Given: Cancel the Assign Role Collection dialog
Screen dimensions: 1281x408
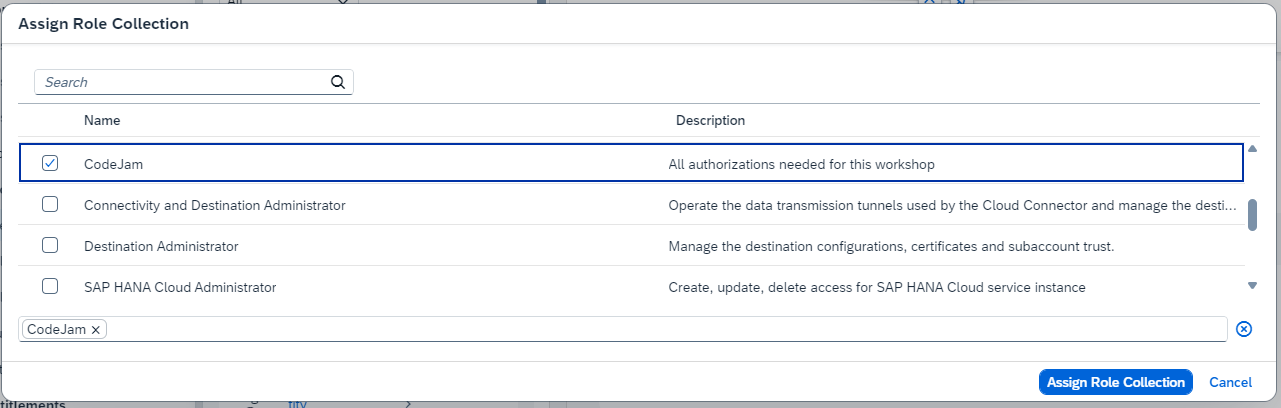Looking at the screenshot, I should tap(1230, 382).
